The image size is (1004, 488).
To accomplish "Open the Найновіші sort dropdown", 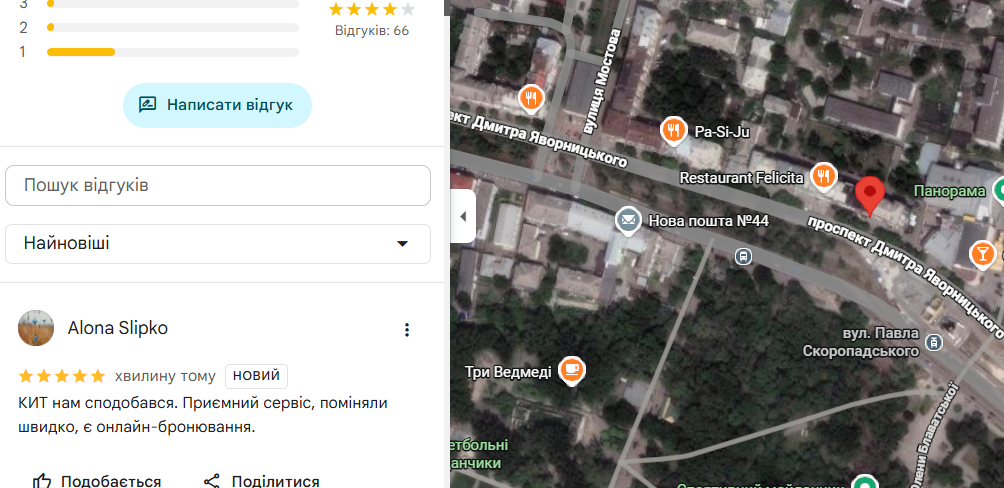I will tap(218, 244).
